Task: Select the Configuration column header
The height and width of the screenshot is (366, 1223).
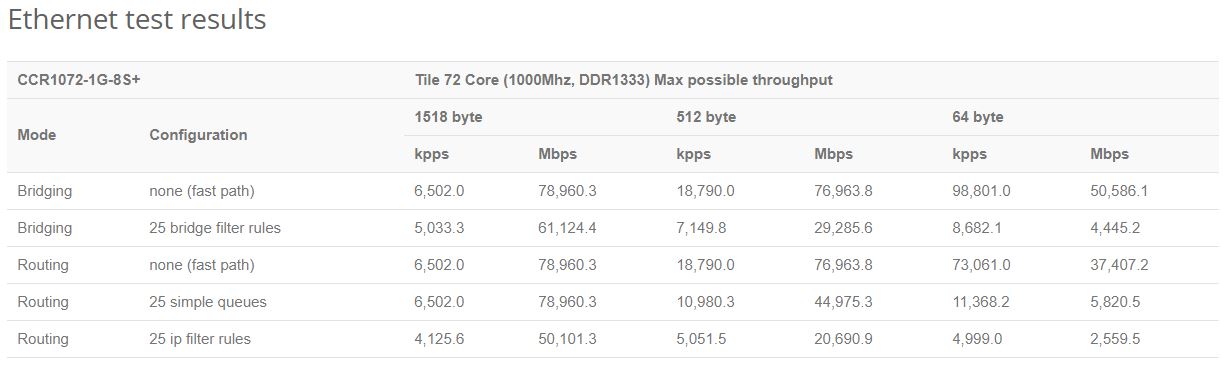Action: point(198,135)
